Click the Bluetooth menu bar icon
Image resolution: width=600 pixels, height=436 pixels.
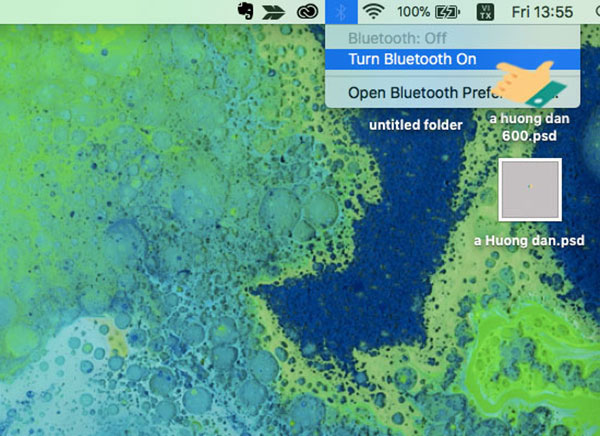click(x=341, y=12)
